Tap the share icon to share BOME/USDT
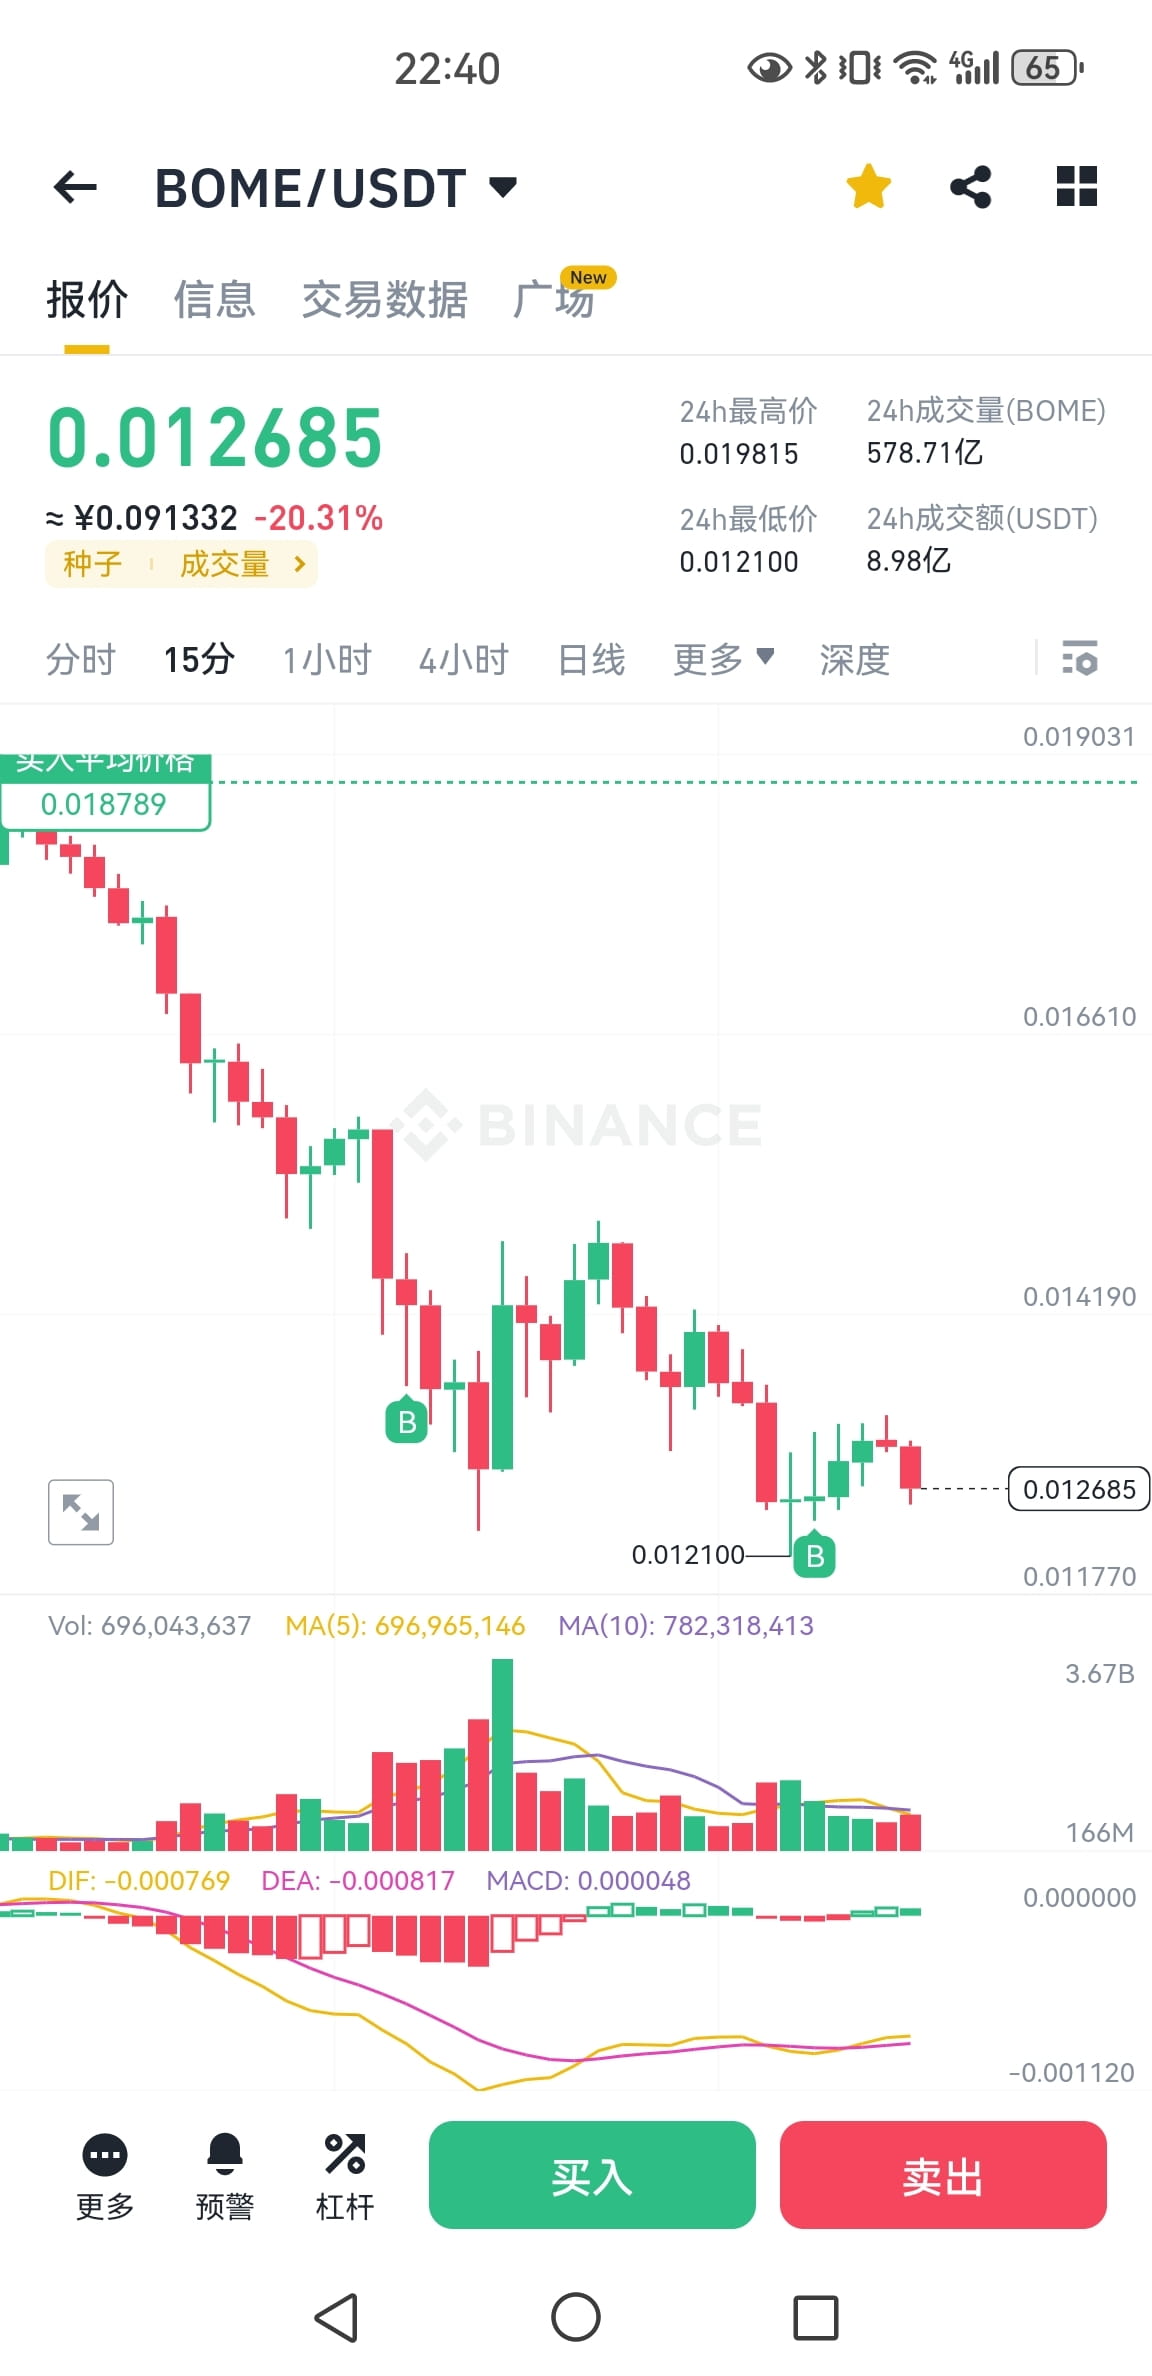The image size is (1152, 2376). point(969,186)
